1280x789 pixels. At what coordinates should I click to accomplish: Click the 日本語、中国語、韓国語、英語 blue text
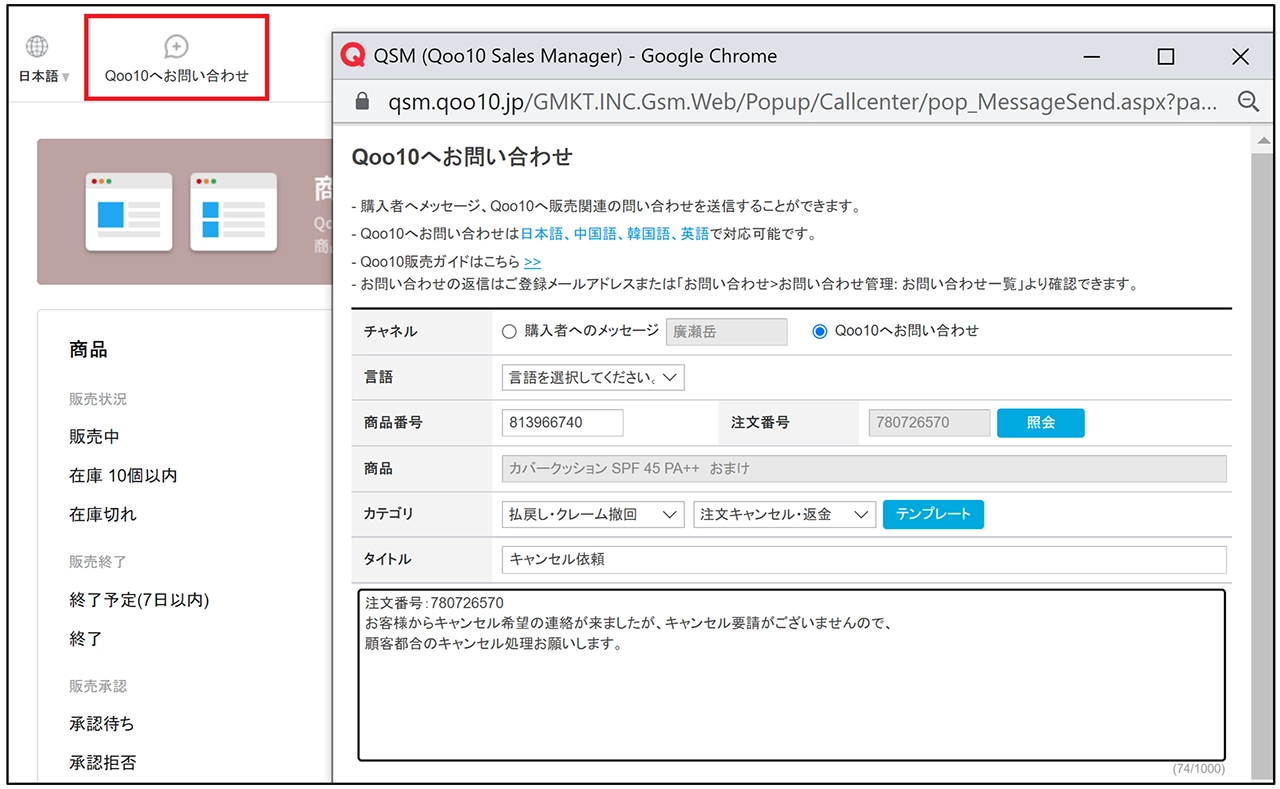tap(615, 234)
